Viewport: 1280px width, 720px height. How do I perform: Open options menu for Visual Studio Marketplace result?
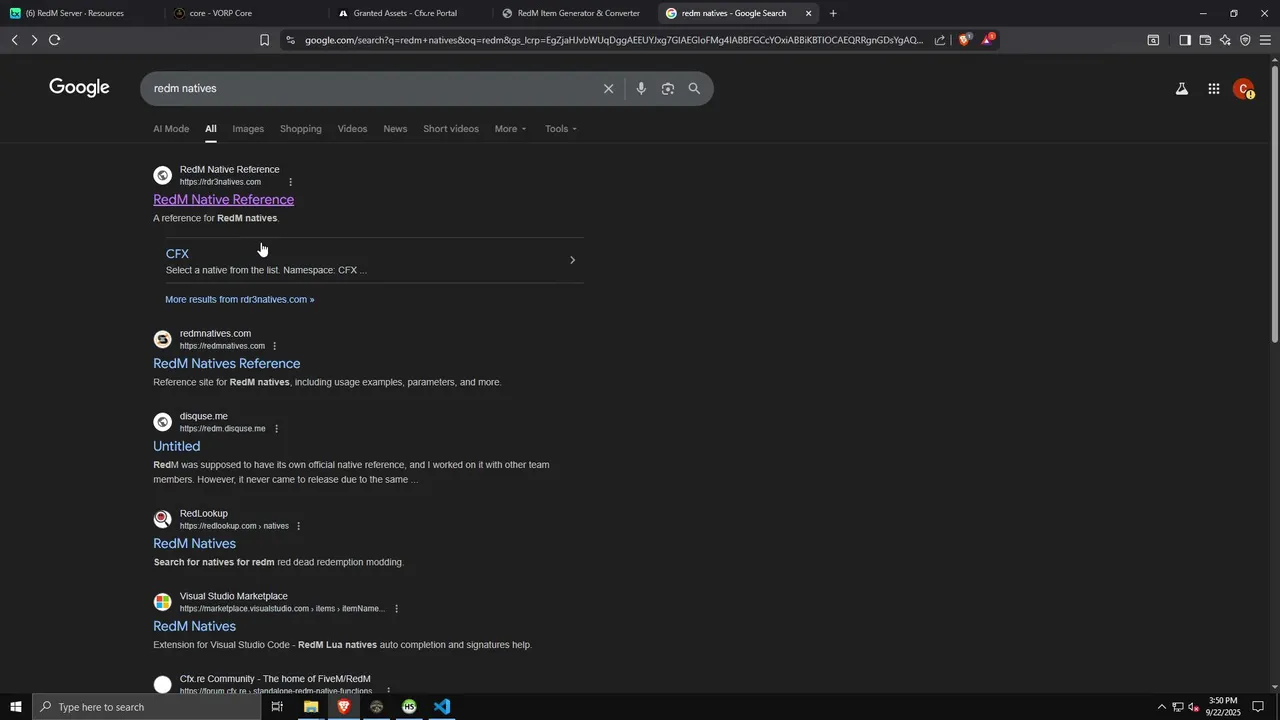(396, 609)
